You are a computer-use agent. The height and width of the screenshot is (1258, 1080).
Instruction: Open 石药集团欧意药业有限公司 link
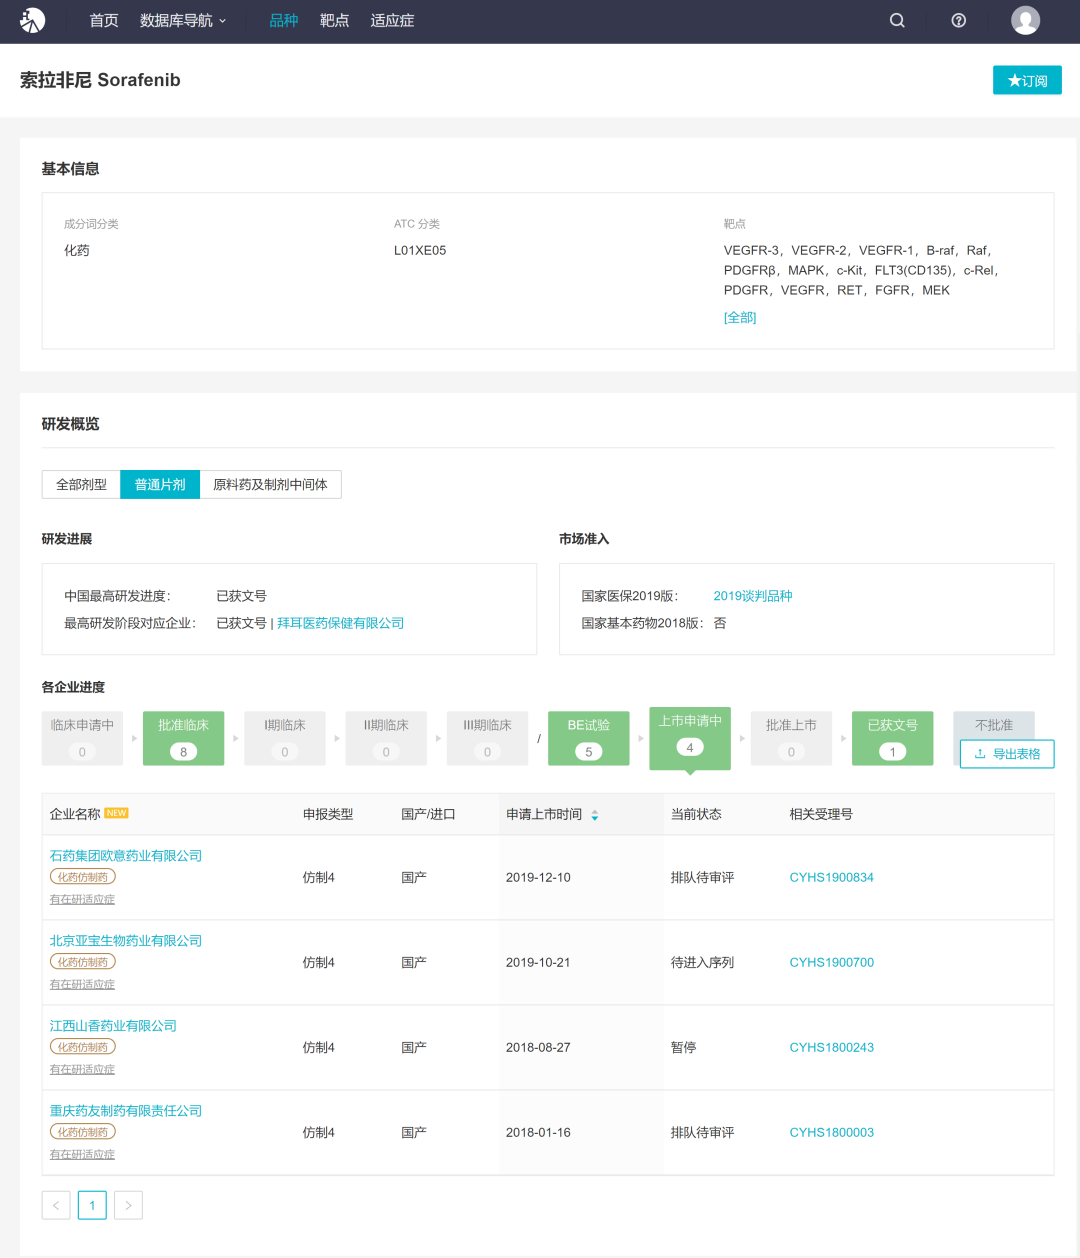126,856
